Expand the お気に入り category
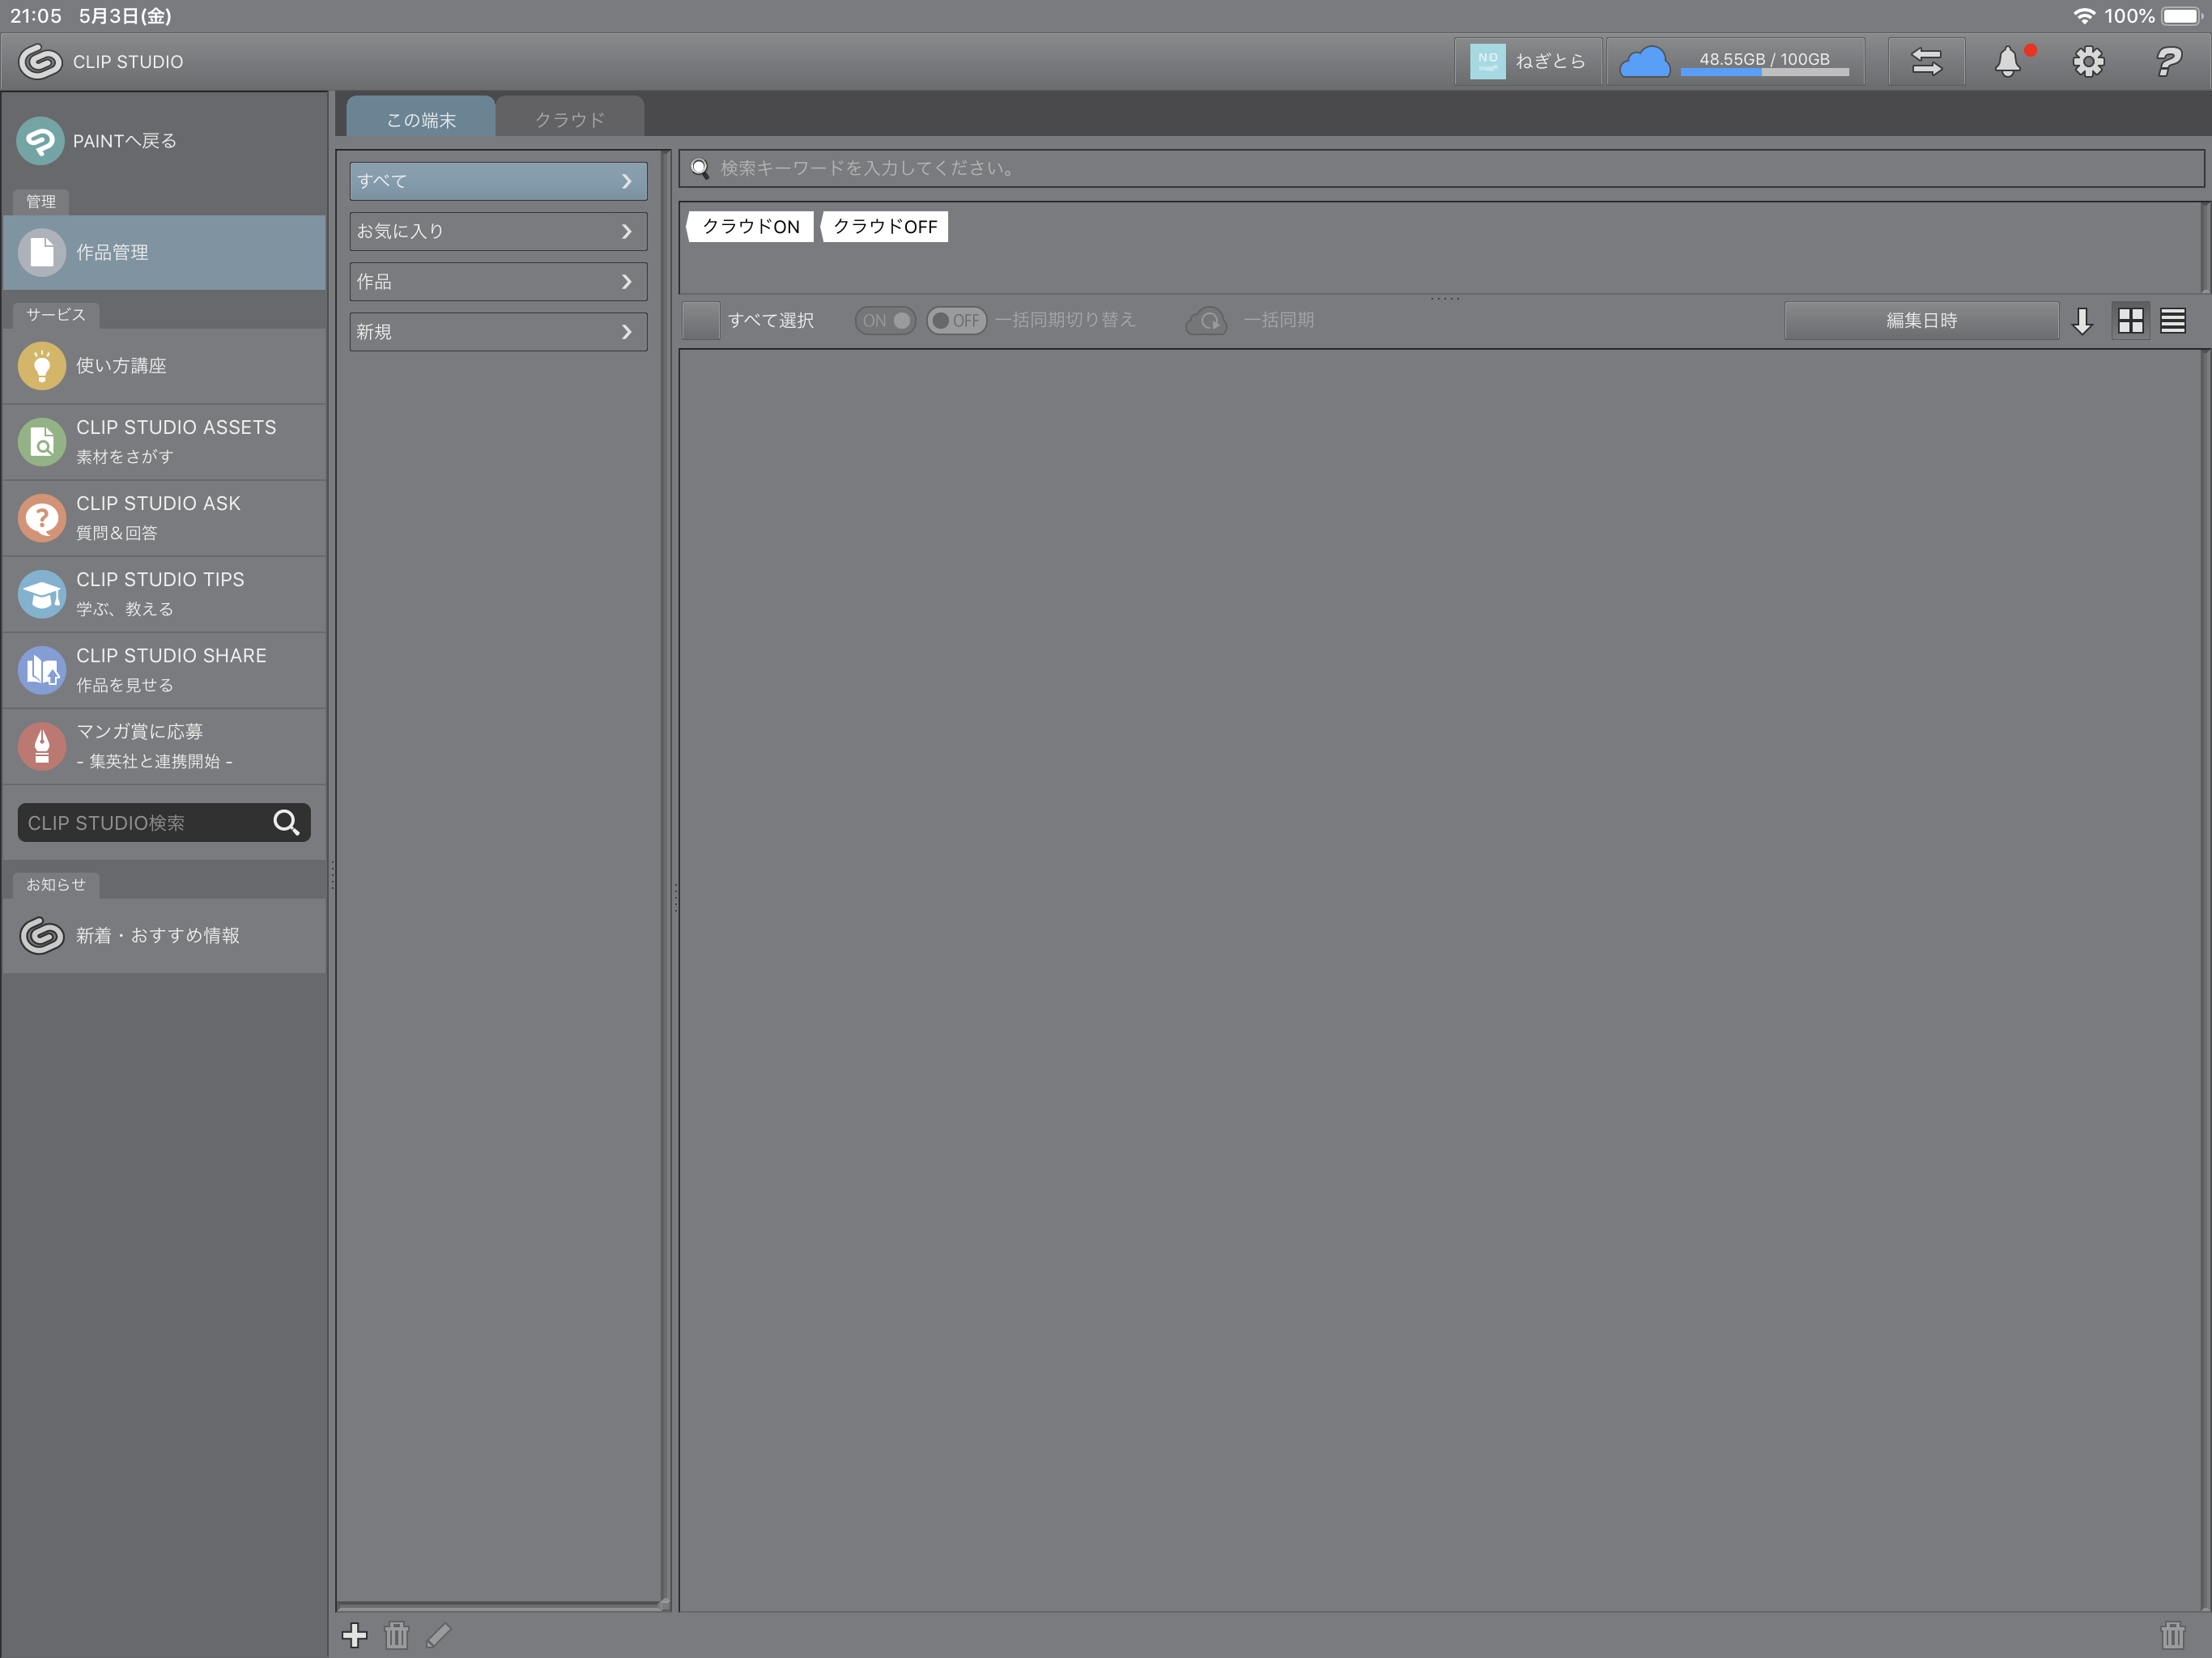 click(498, 231)
